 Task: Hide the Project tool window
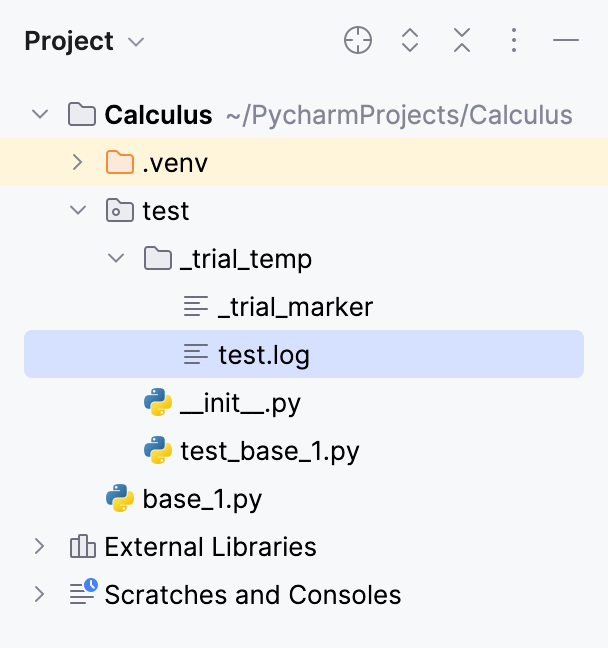click(x=566, y=41)
